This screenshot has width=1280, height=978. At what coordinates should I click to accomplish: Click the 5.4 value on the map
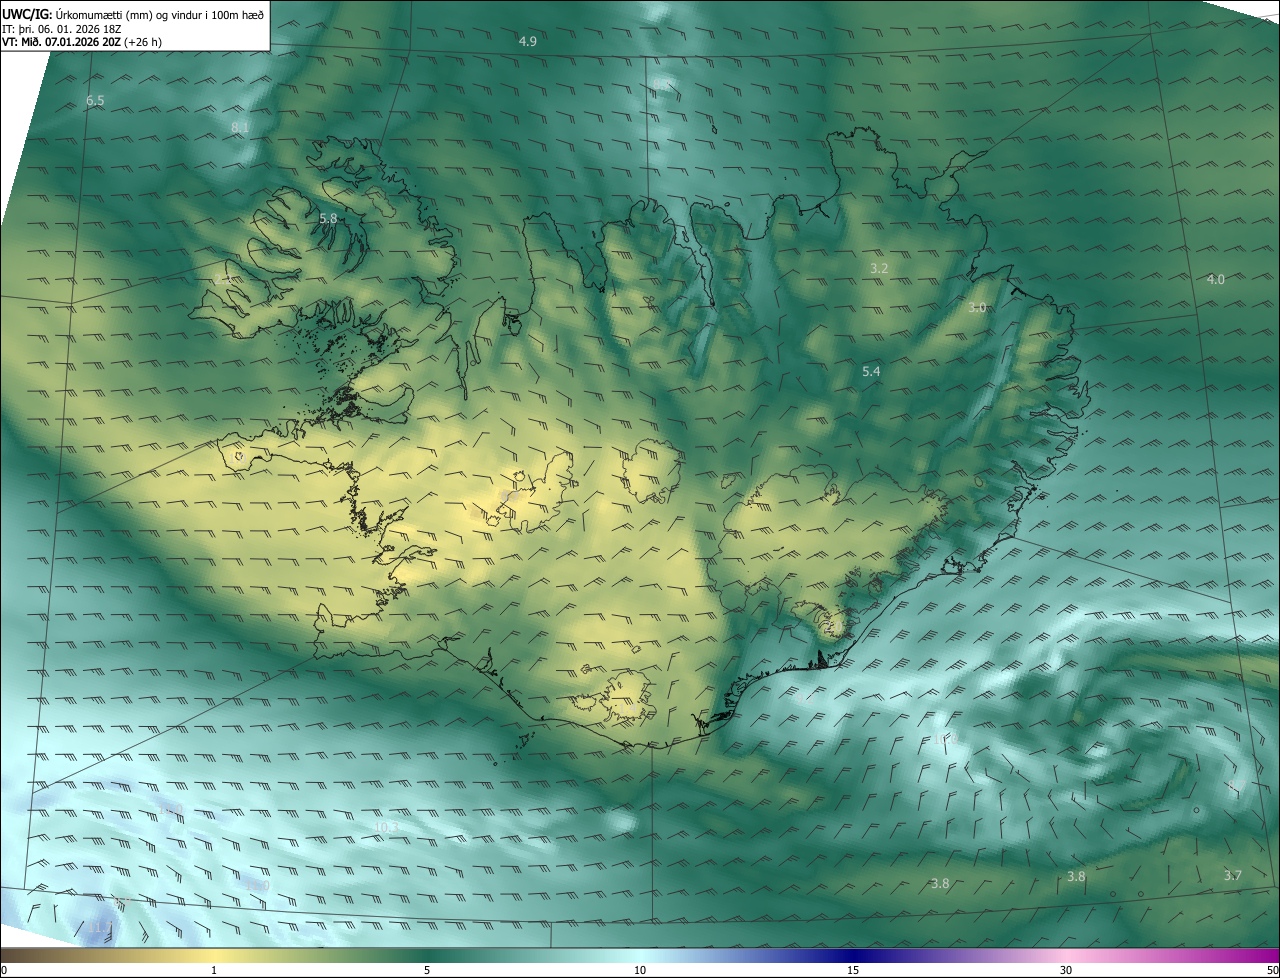(x=871, y=371)
